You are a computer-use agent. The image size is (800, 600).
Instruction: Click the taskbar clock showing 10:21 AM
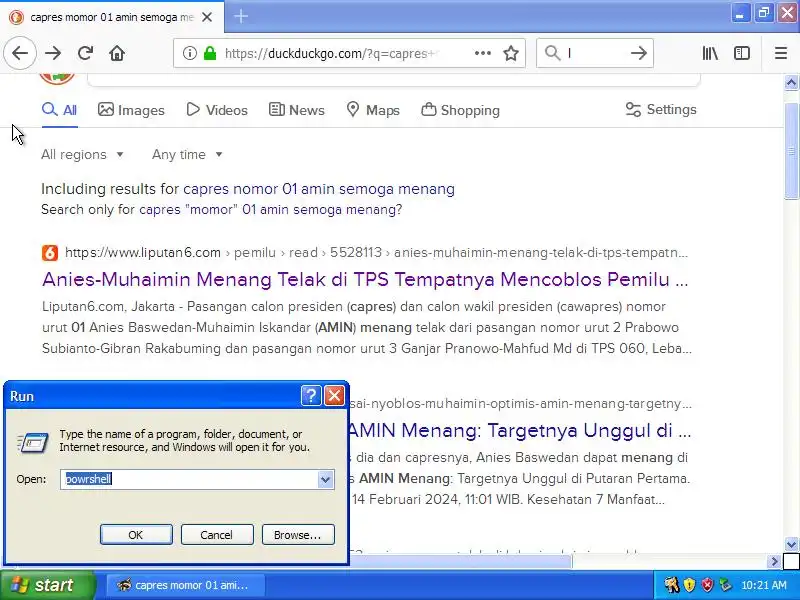[763, 585]
